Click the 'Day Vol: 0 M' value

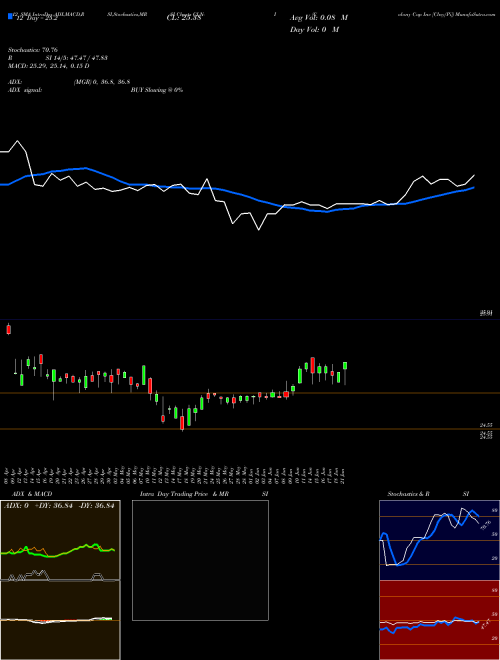[x=314, y=30]
